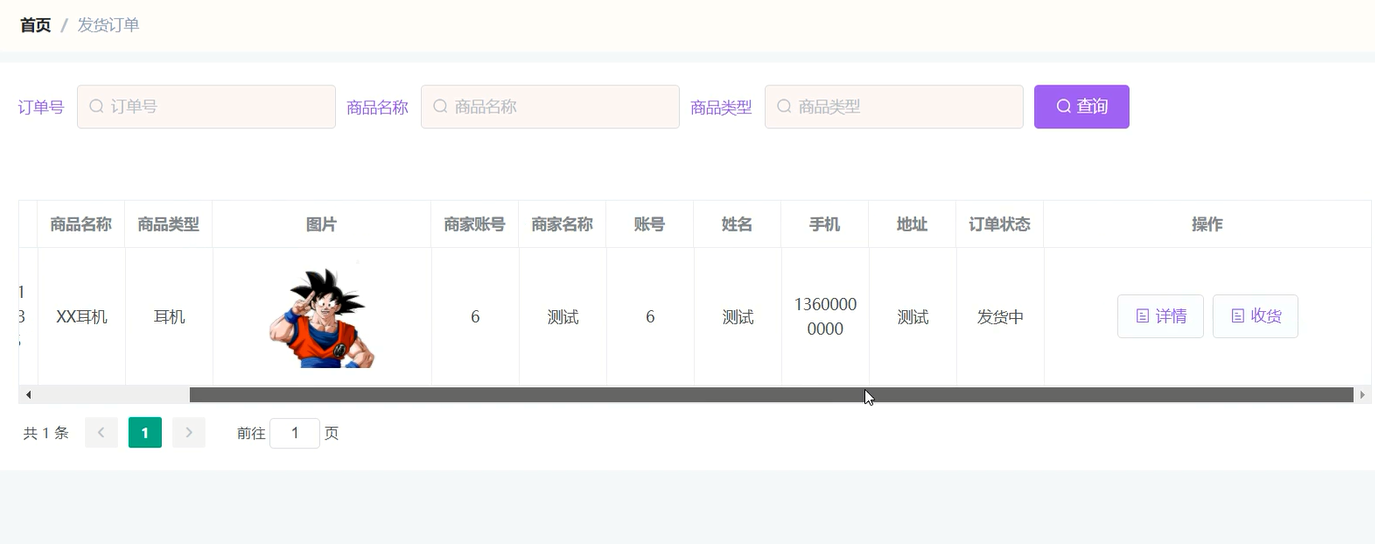Image resolution: width=1375 pixels, height=544 pixels.
Task: Go to next page with right chevron
Action: point(189,433)
